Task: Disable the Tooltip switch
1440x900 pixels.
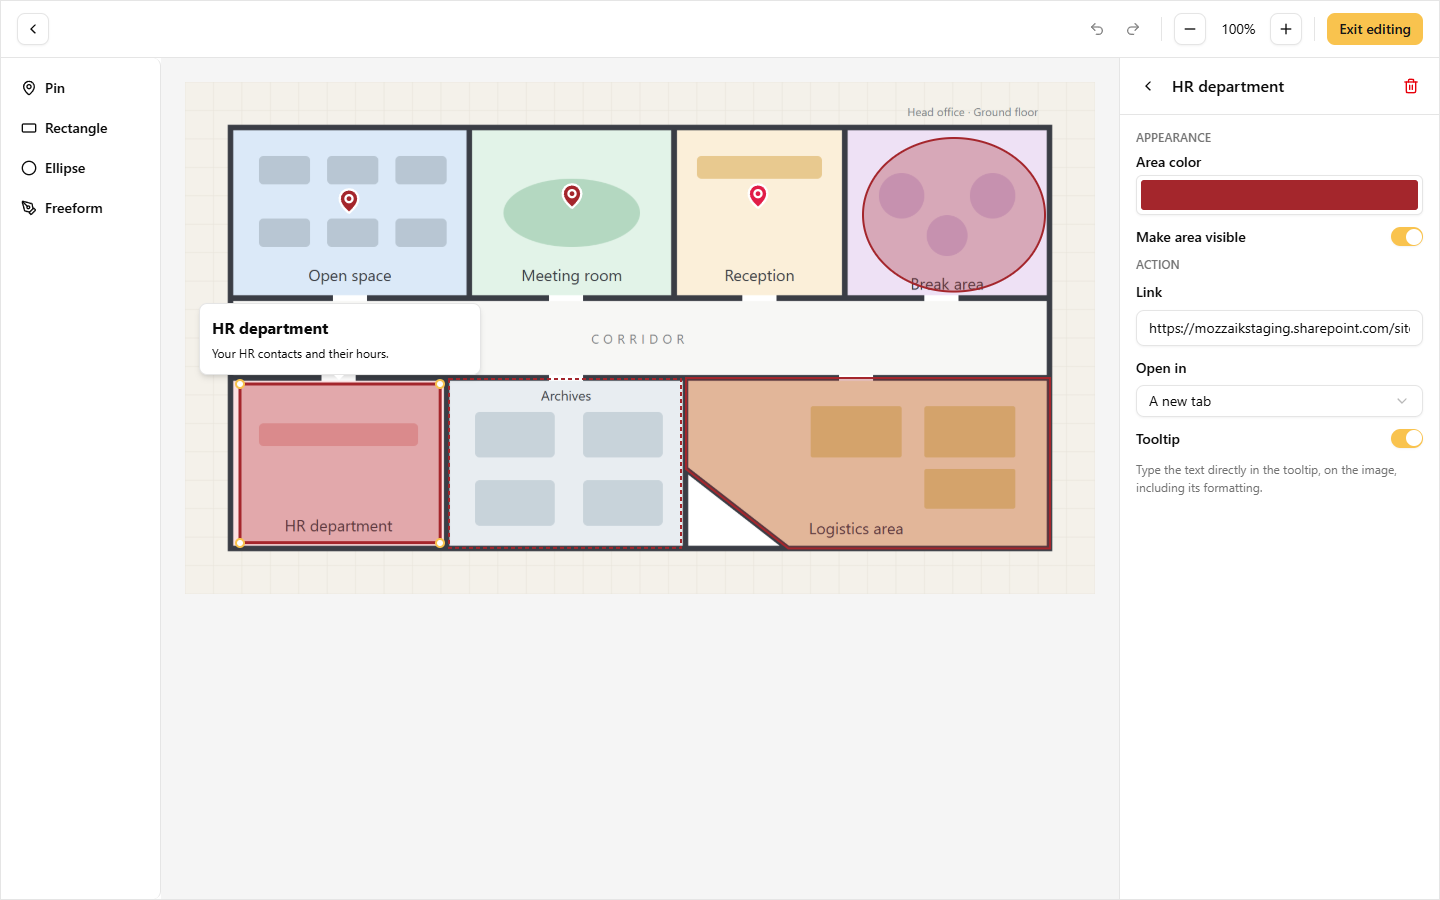Action: pyautogui.click(x=1407, y=439)
